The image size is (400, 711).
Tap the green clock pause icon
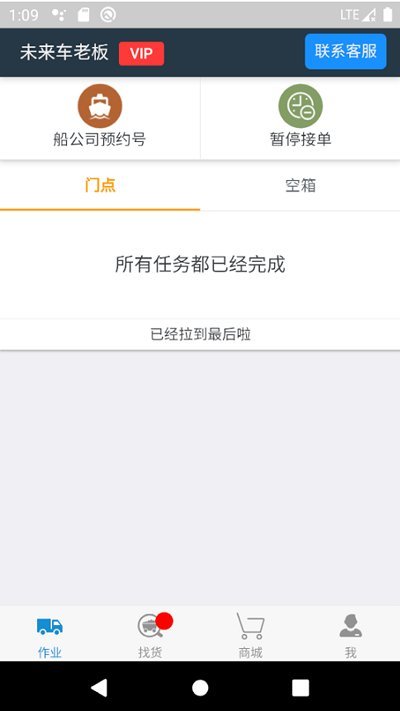click(x=300, y=106)
